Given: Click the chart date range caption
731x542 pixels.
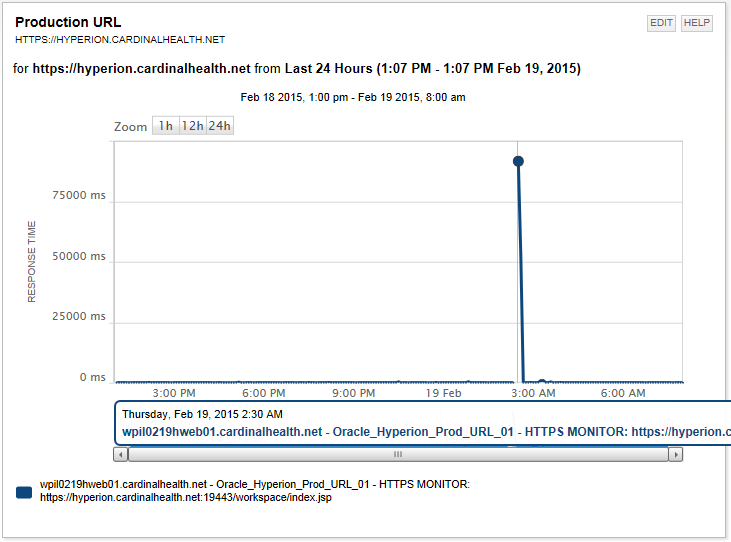Looking at the screenshot, I should pos(353,97).
